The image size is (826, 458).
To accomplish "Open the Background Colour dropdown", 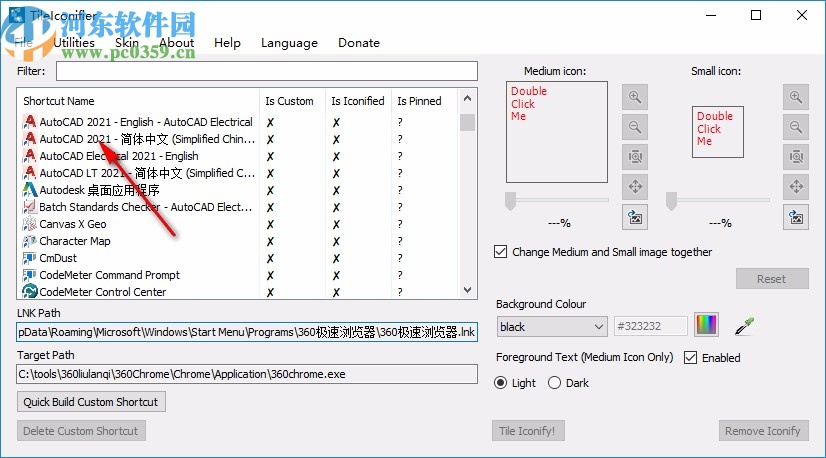I will tap(552, 327).
